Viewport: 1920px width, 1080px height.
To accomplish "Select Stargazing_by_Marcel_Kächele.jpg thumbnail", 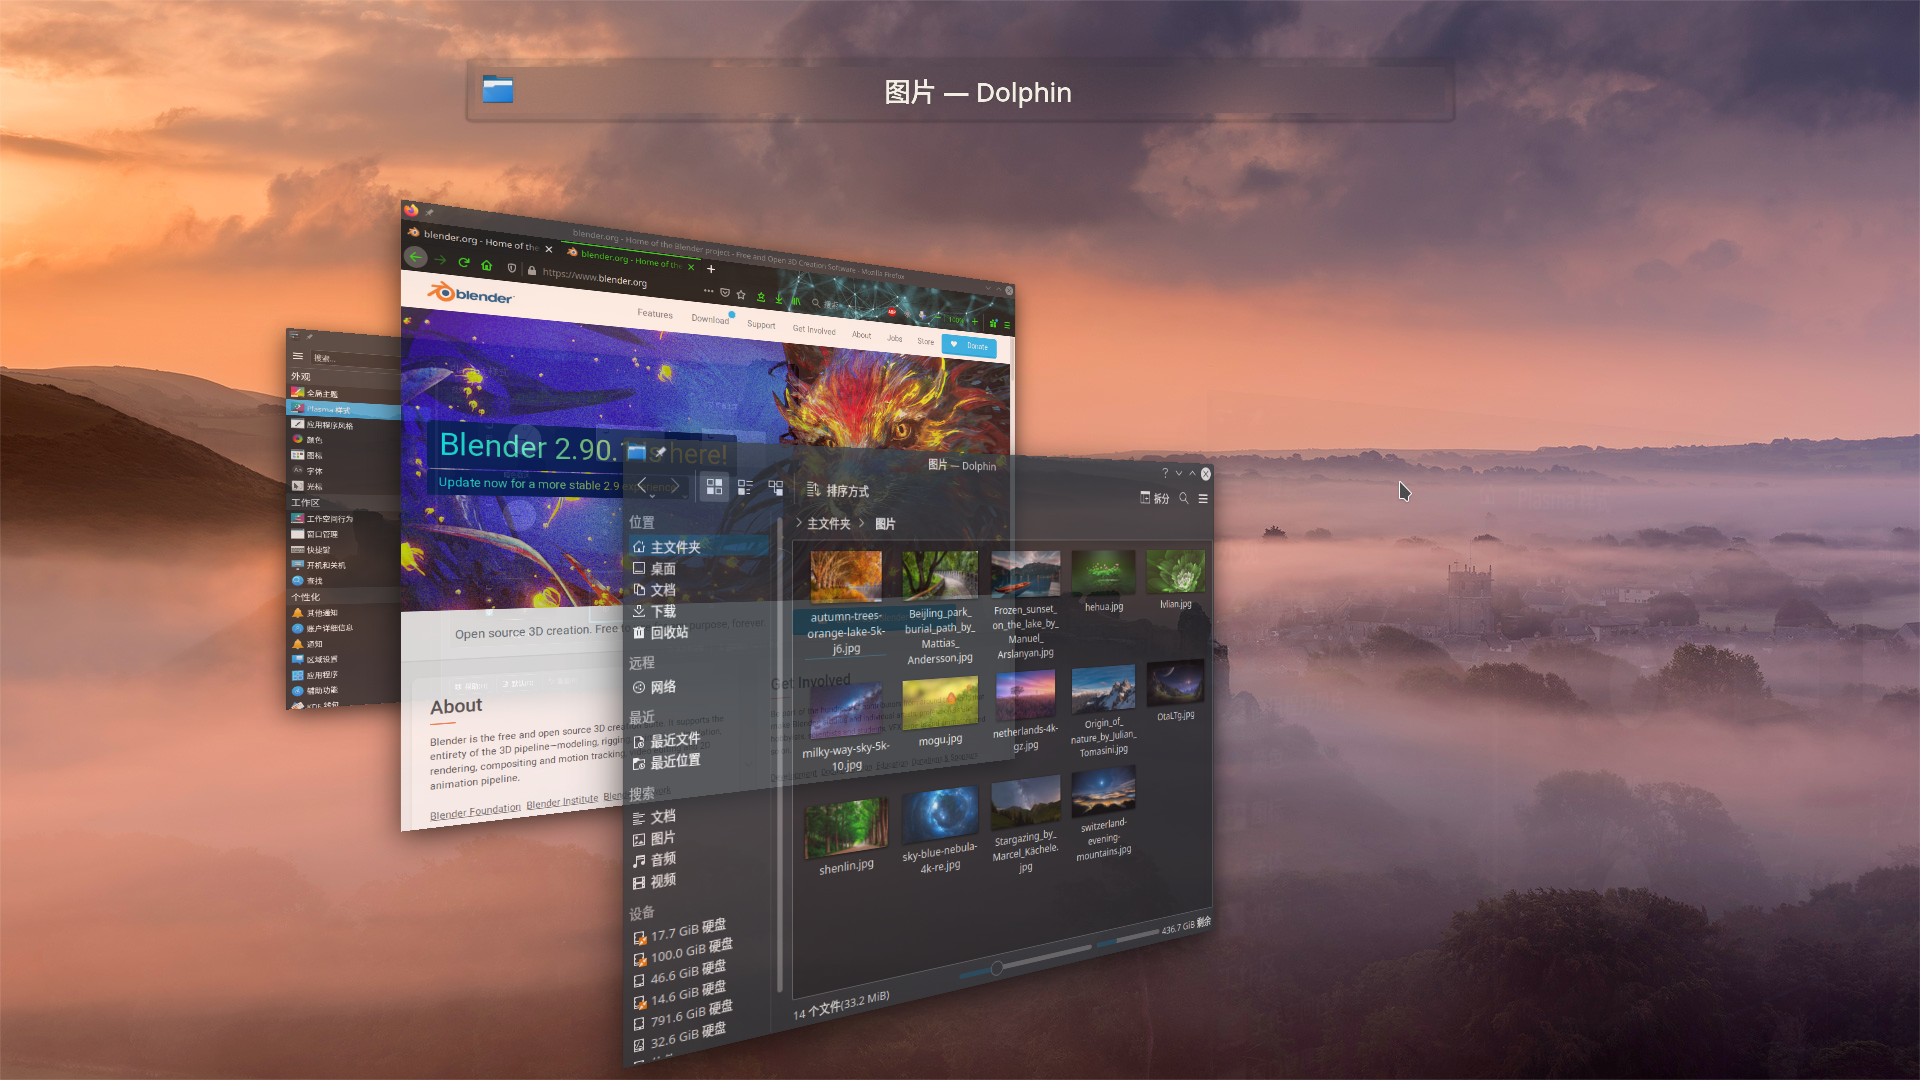I will 1025,804.
